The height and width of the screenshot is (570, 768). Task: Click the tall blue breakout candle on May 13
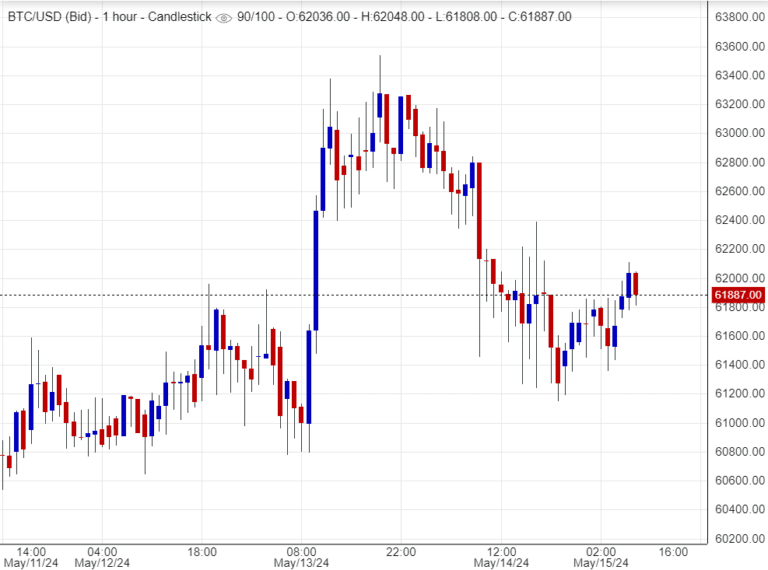click(x=315, y=268)
